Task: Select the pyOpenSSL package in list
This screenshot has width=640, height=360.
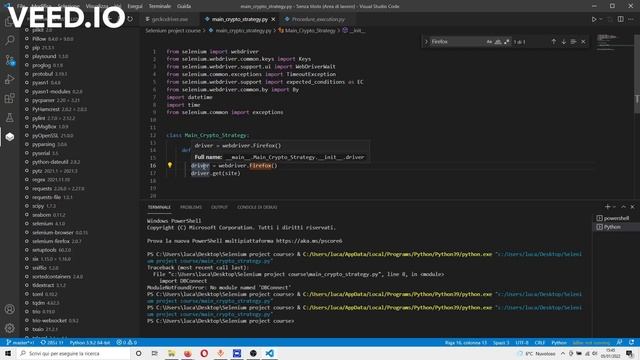Action: (x=53, y=136)
